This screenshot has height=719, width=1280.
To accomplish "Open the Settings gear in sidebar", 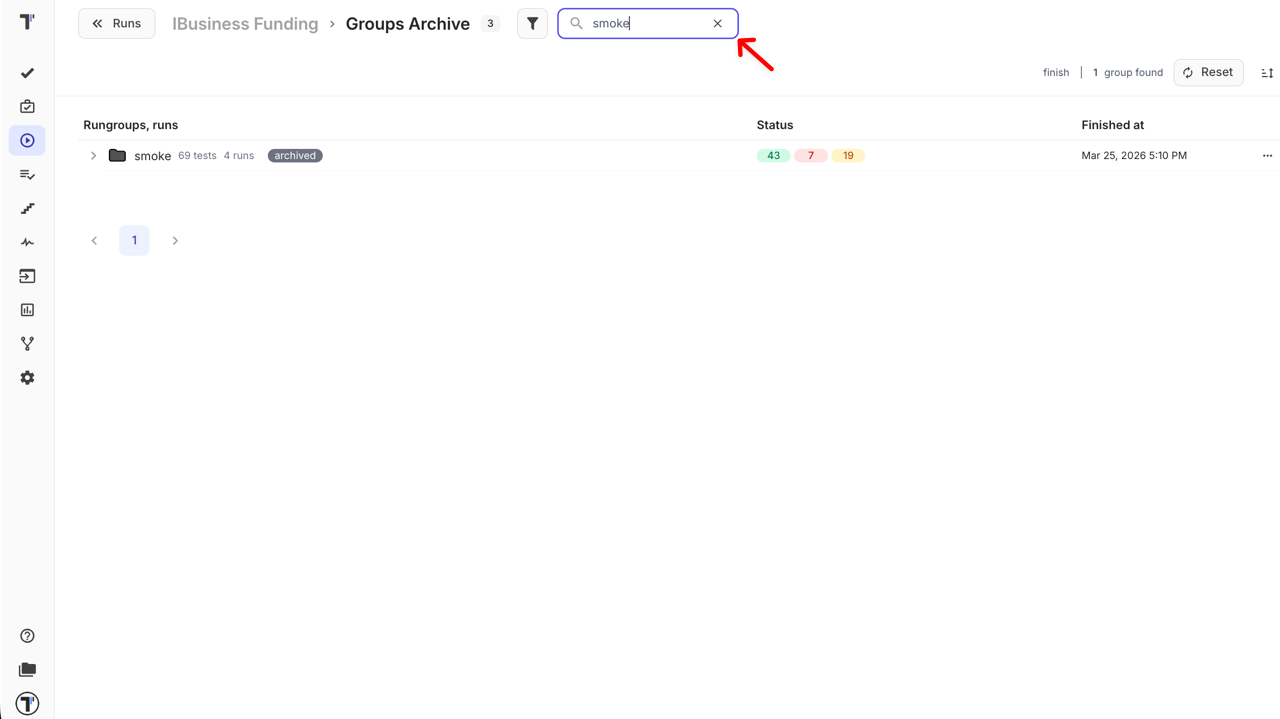I will click(27, 378).
